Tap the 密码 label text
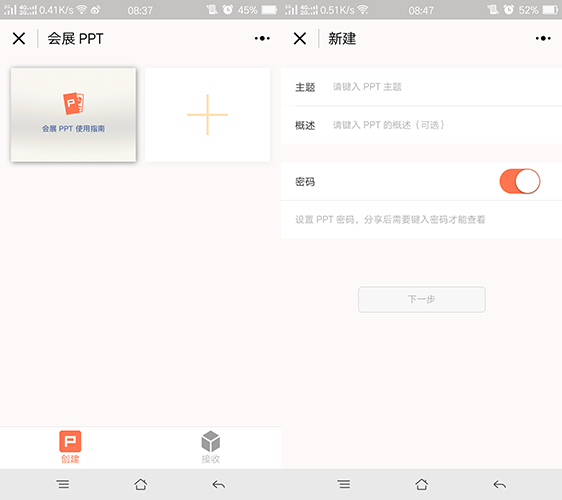This screenshot has width=562, height=500. click(305, 182)
